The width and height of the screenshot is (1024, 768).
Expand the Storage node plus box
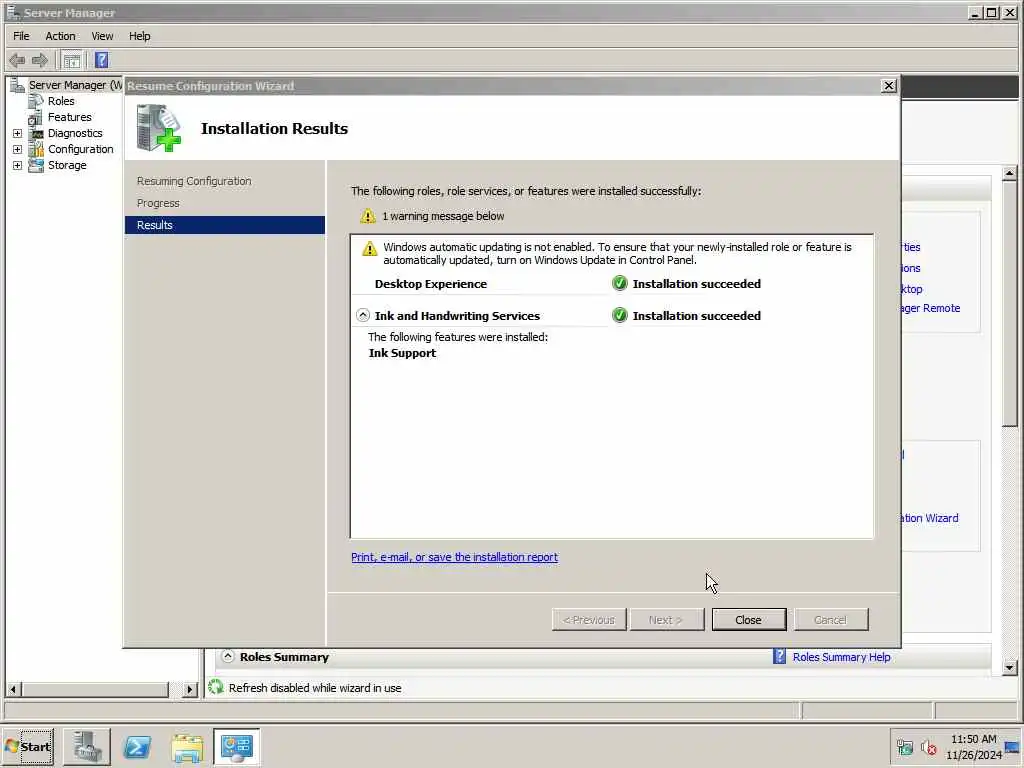18,165
